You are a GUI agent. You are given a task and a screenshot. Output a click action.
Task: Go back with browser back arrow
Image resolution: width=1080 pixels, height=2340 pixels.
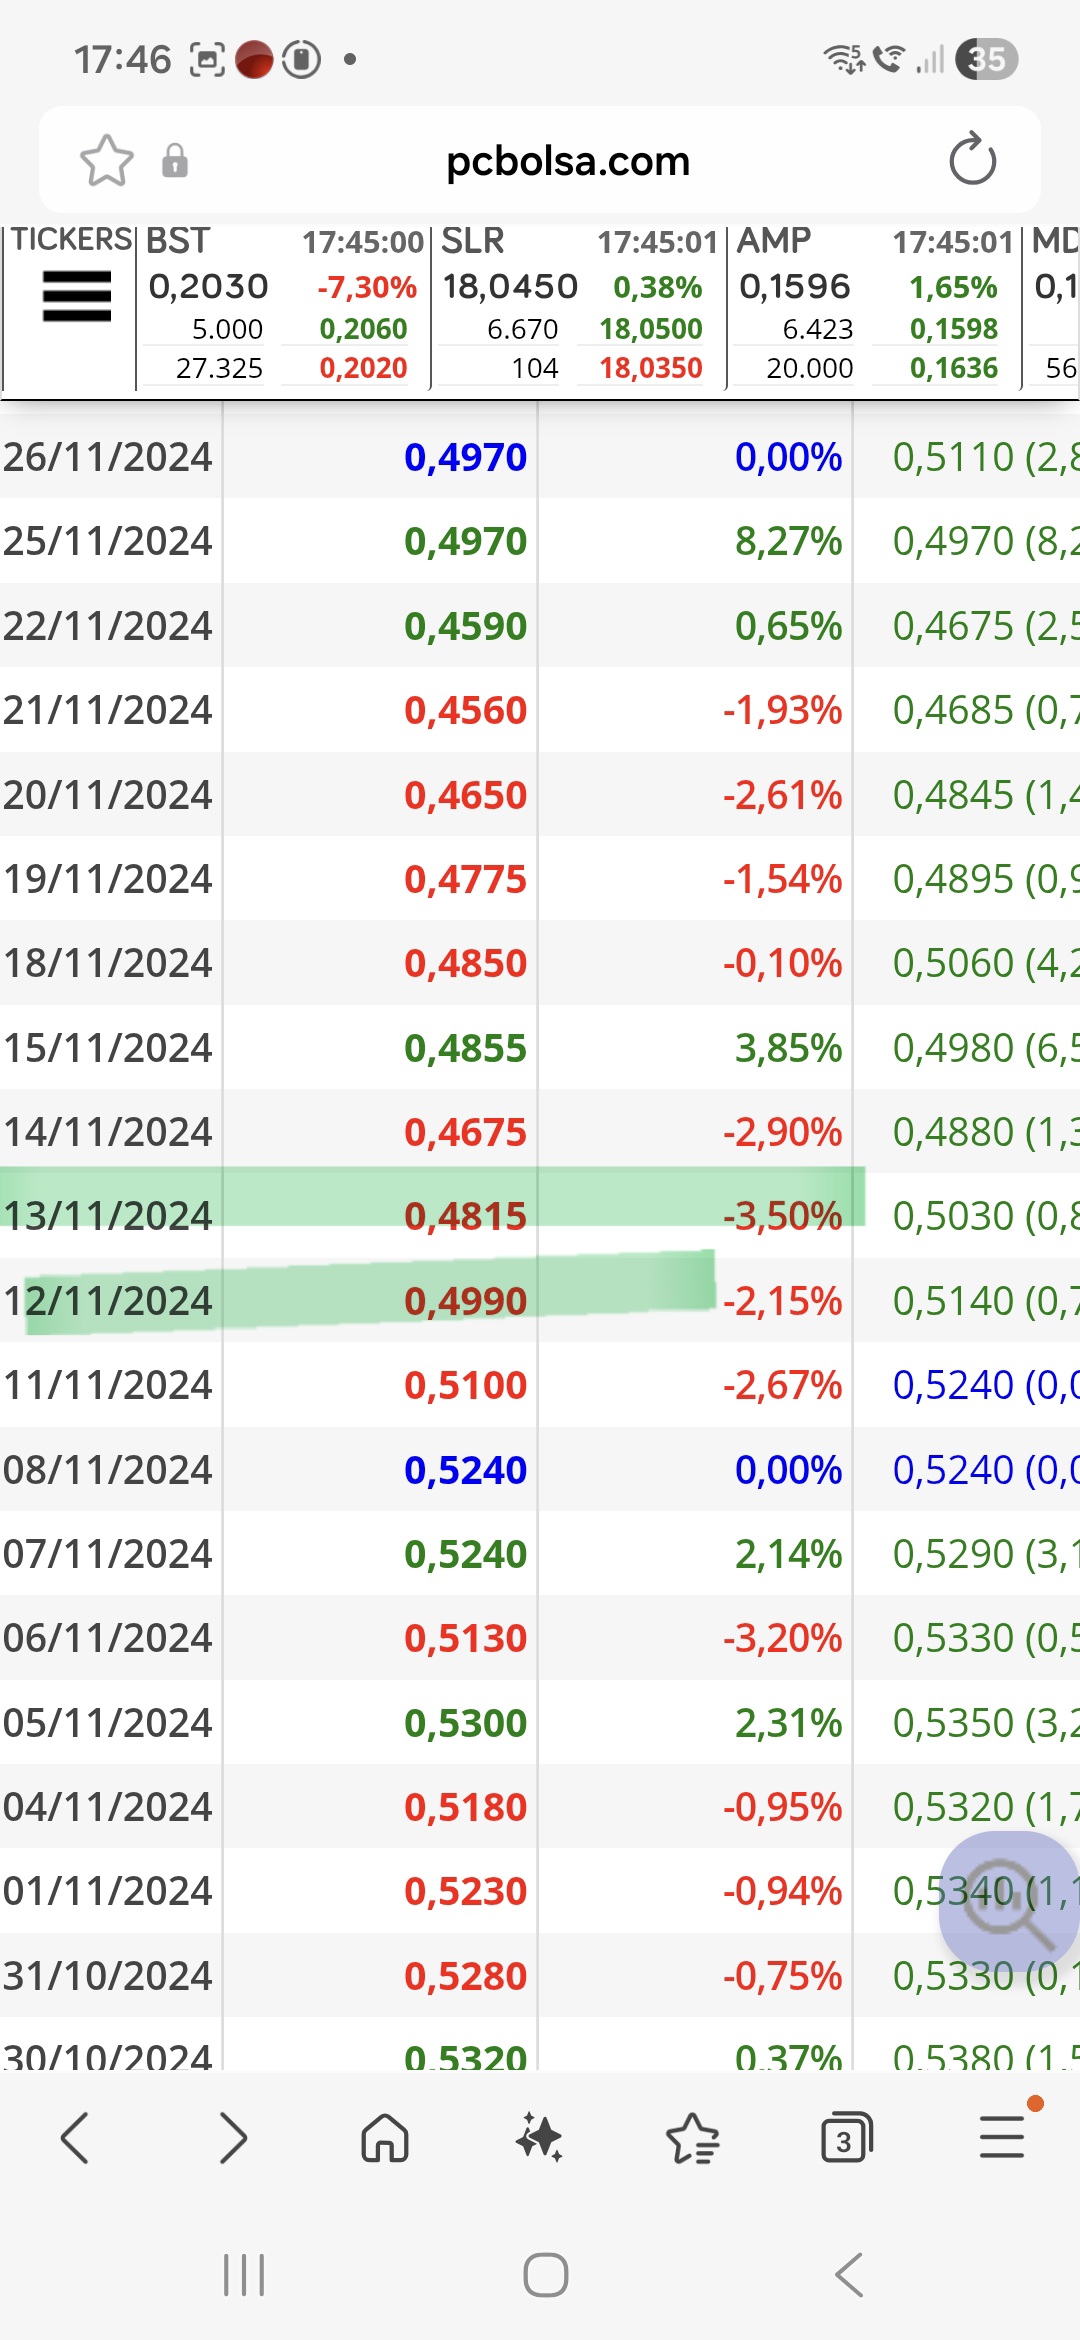coord(76,2139)
